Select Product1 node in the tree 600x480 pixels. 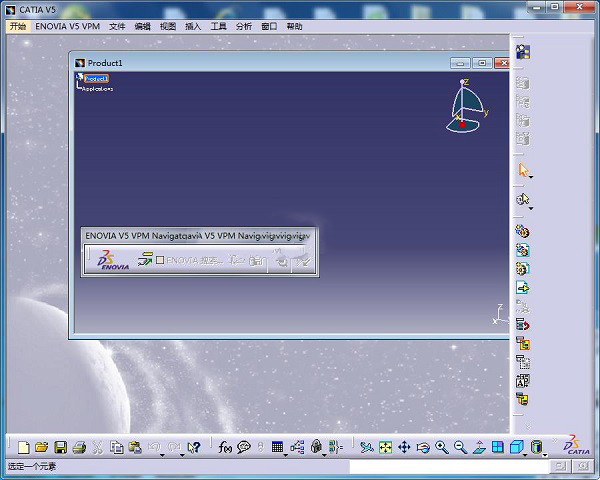coord(96,78)
